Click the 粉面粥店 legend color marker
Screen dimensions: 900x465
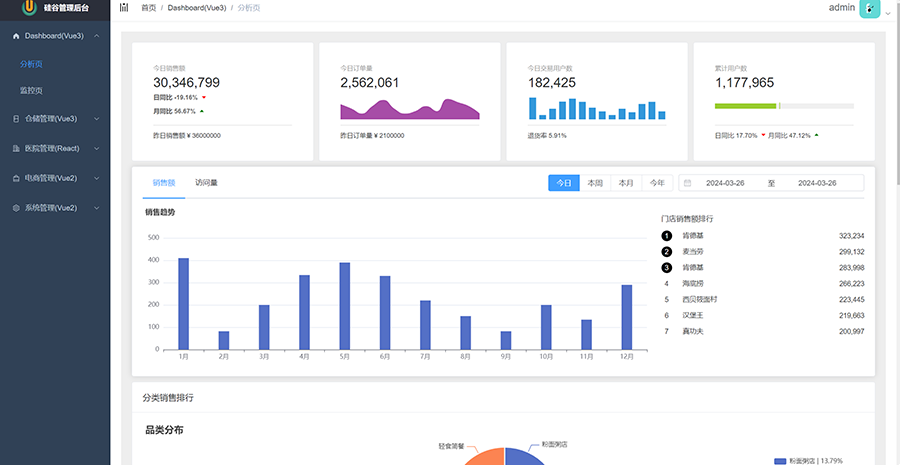[780, 461]
